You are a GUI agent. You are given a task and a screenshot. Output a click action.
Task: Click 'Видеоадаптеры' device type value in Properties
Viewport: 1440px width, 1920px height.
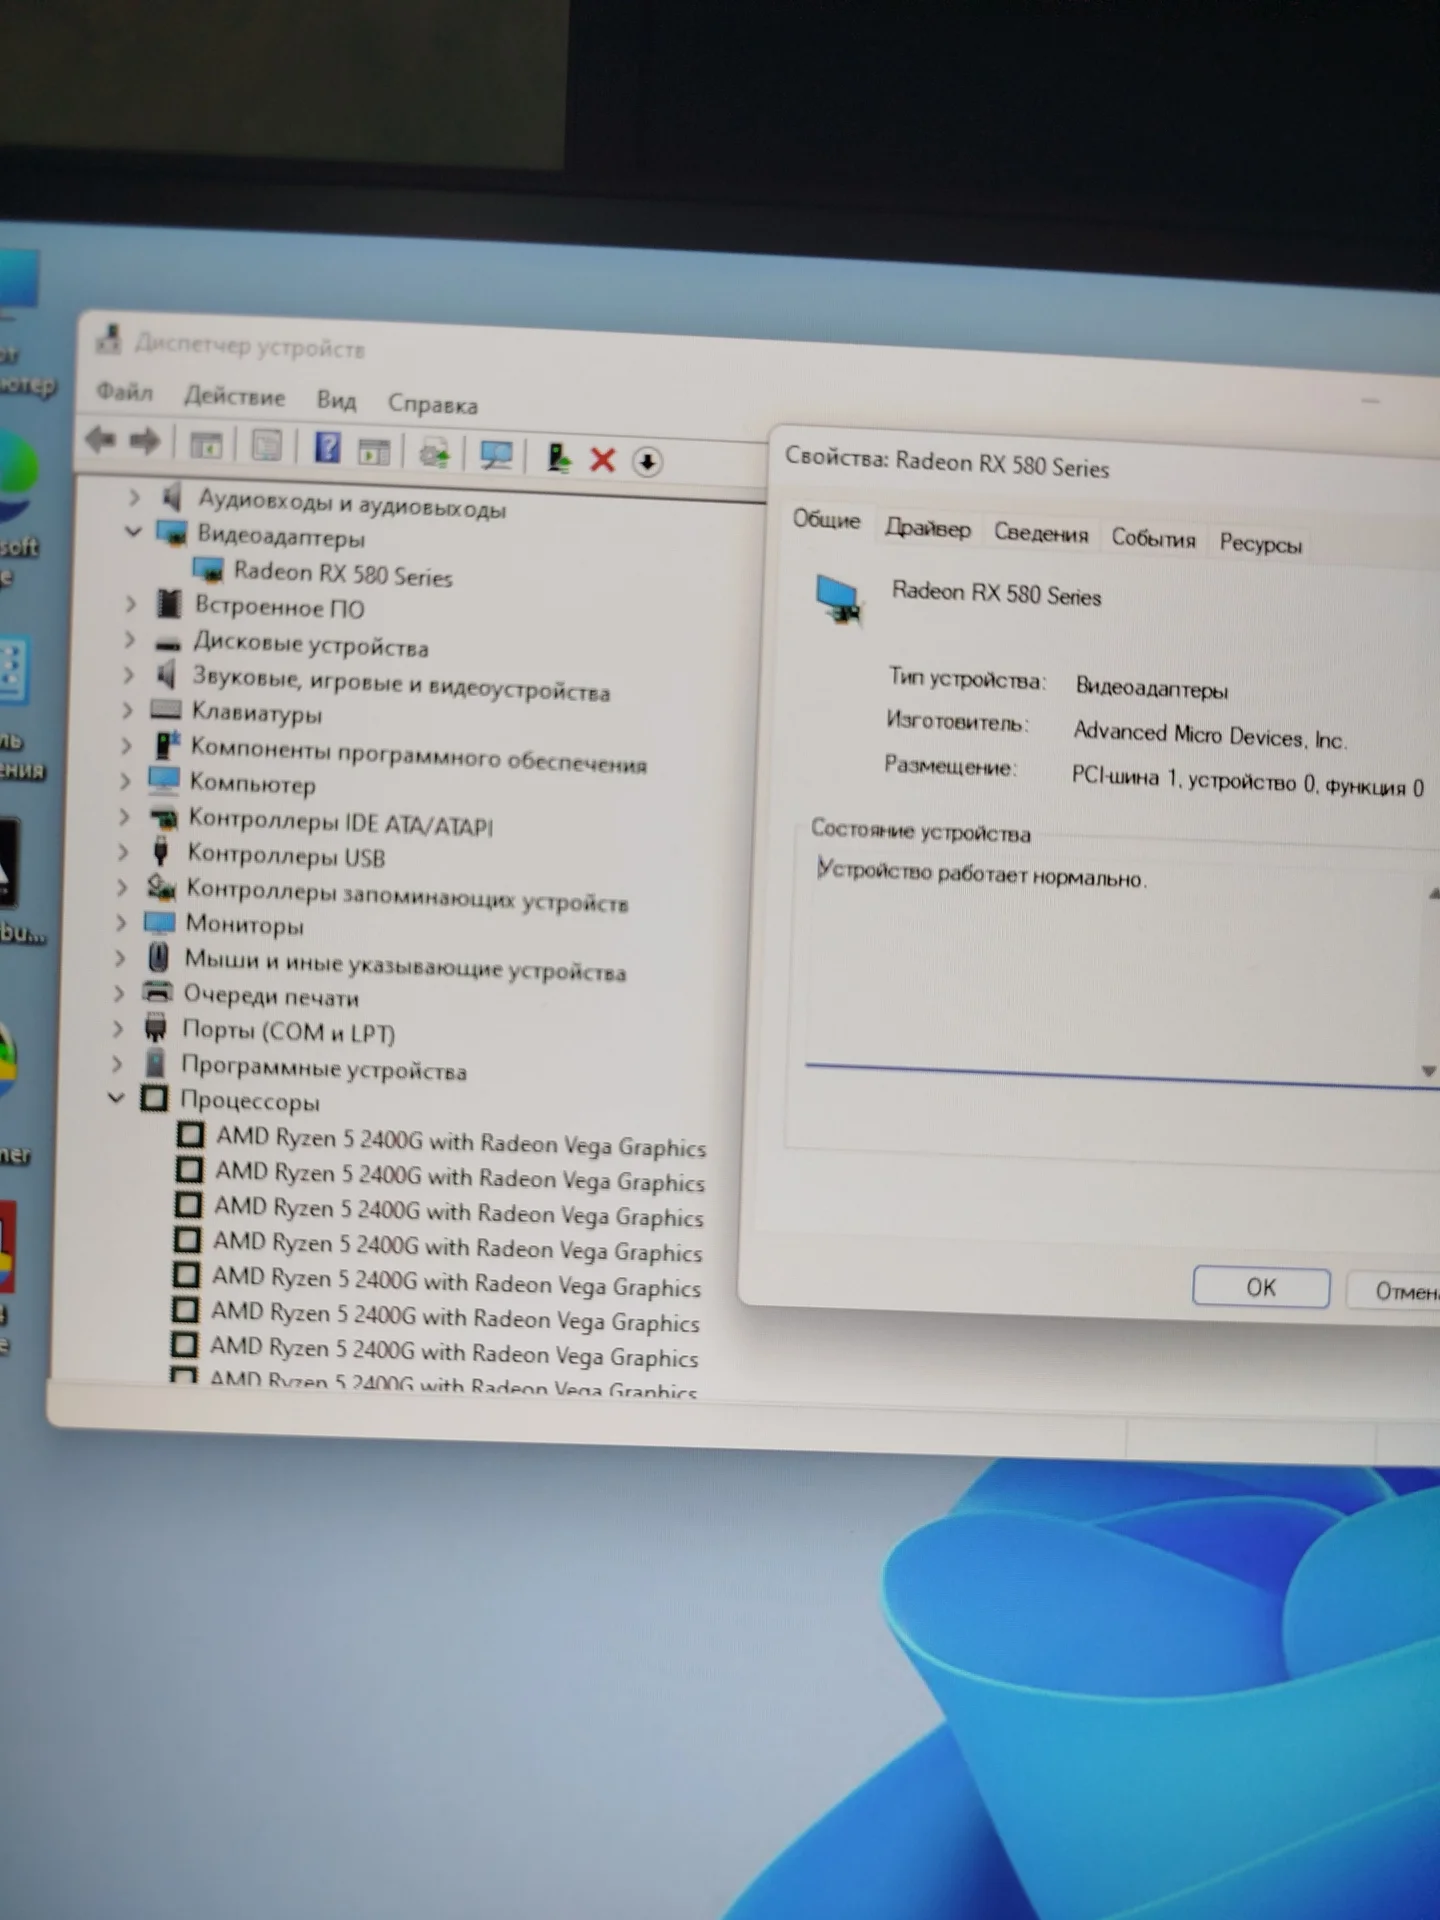coord(1151,688)
